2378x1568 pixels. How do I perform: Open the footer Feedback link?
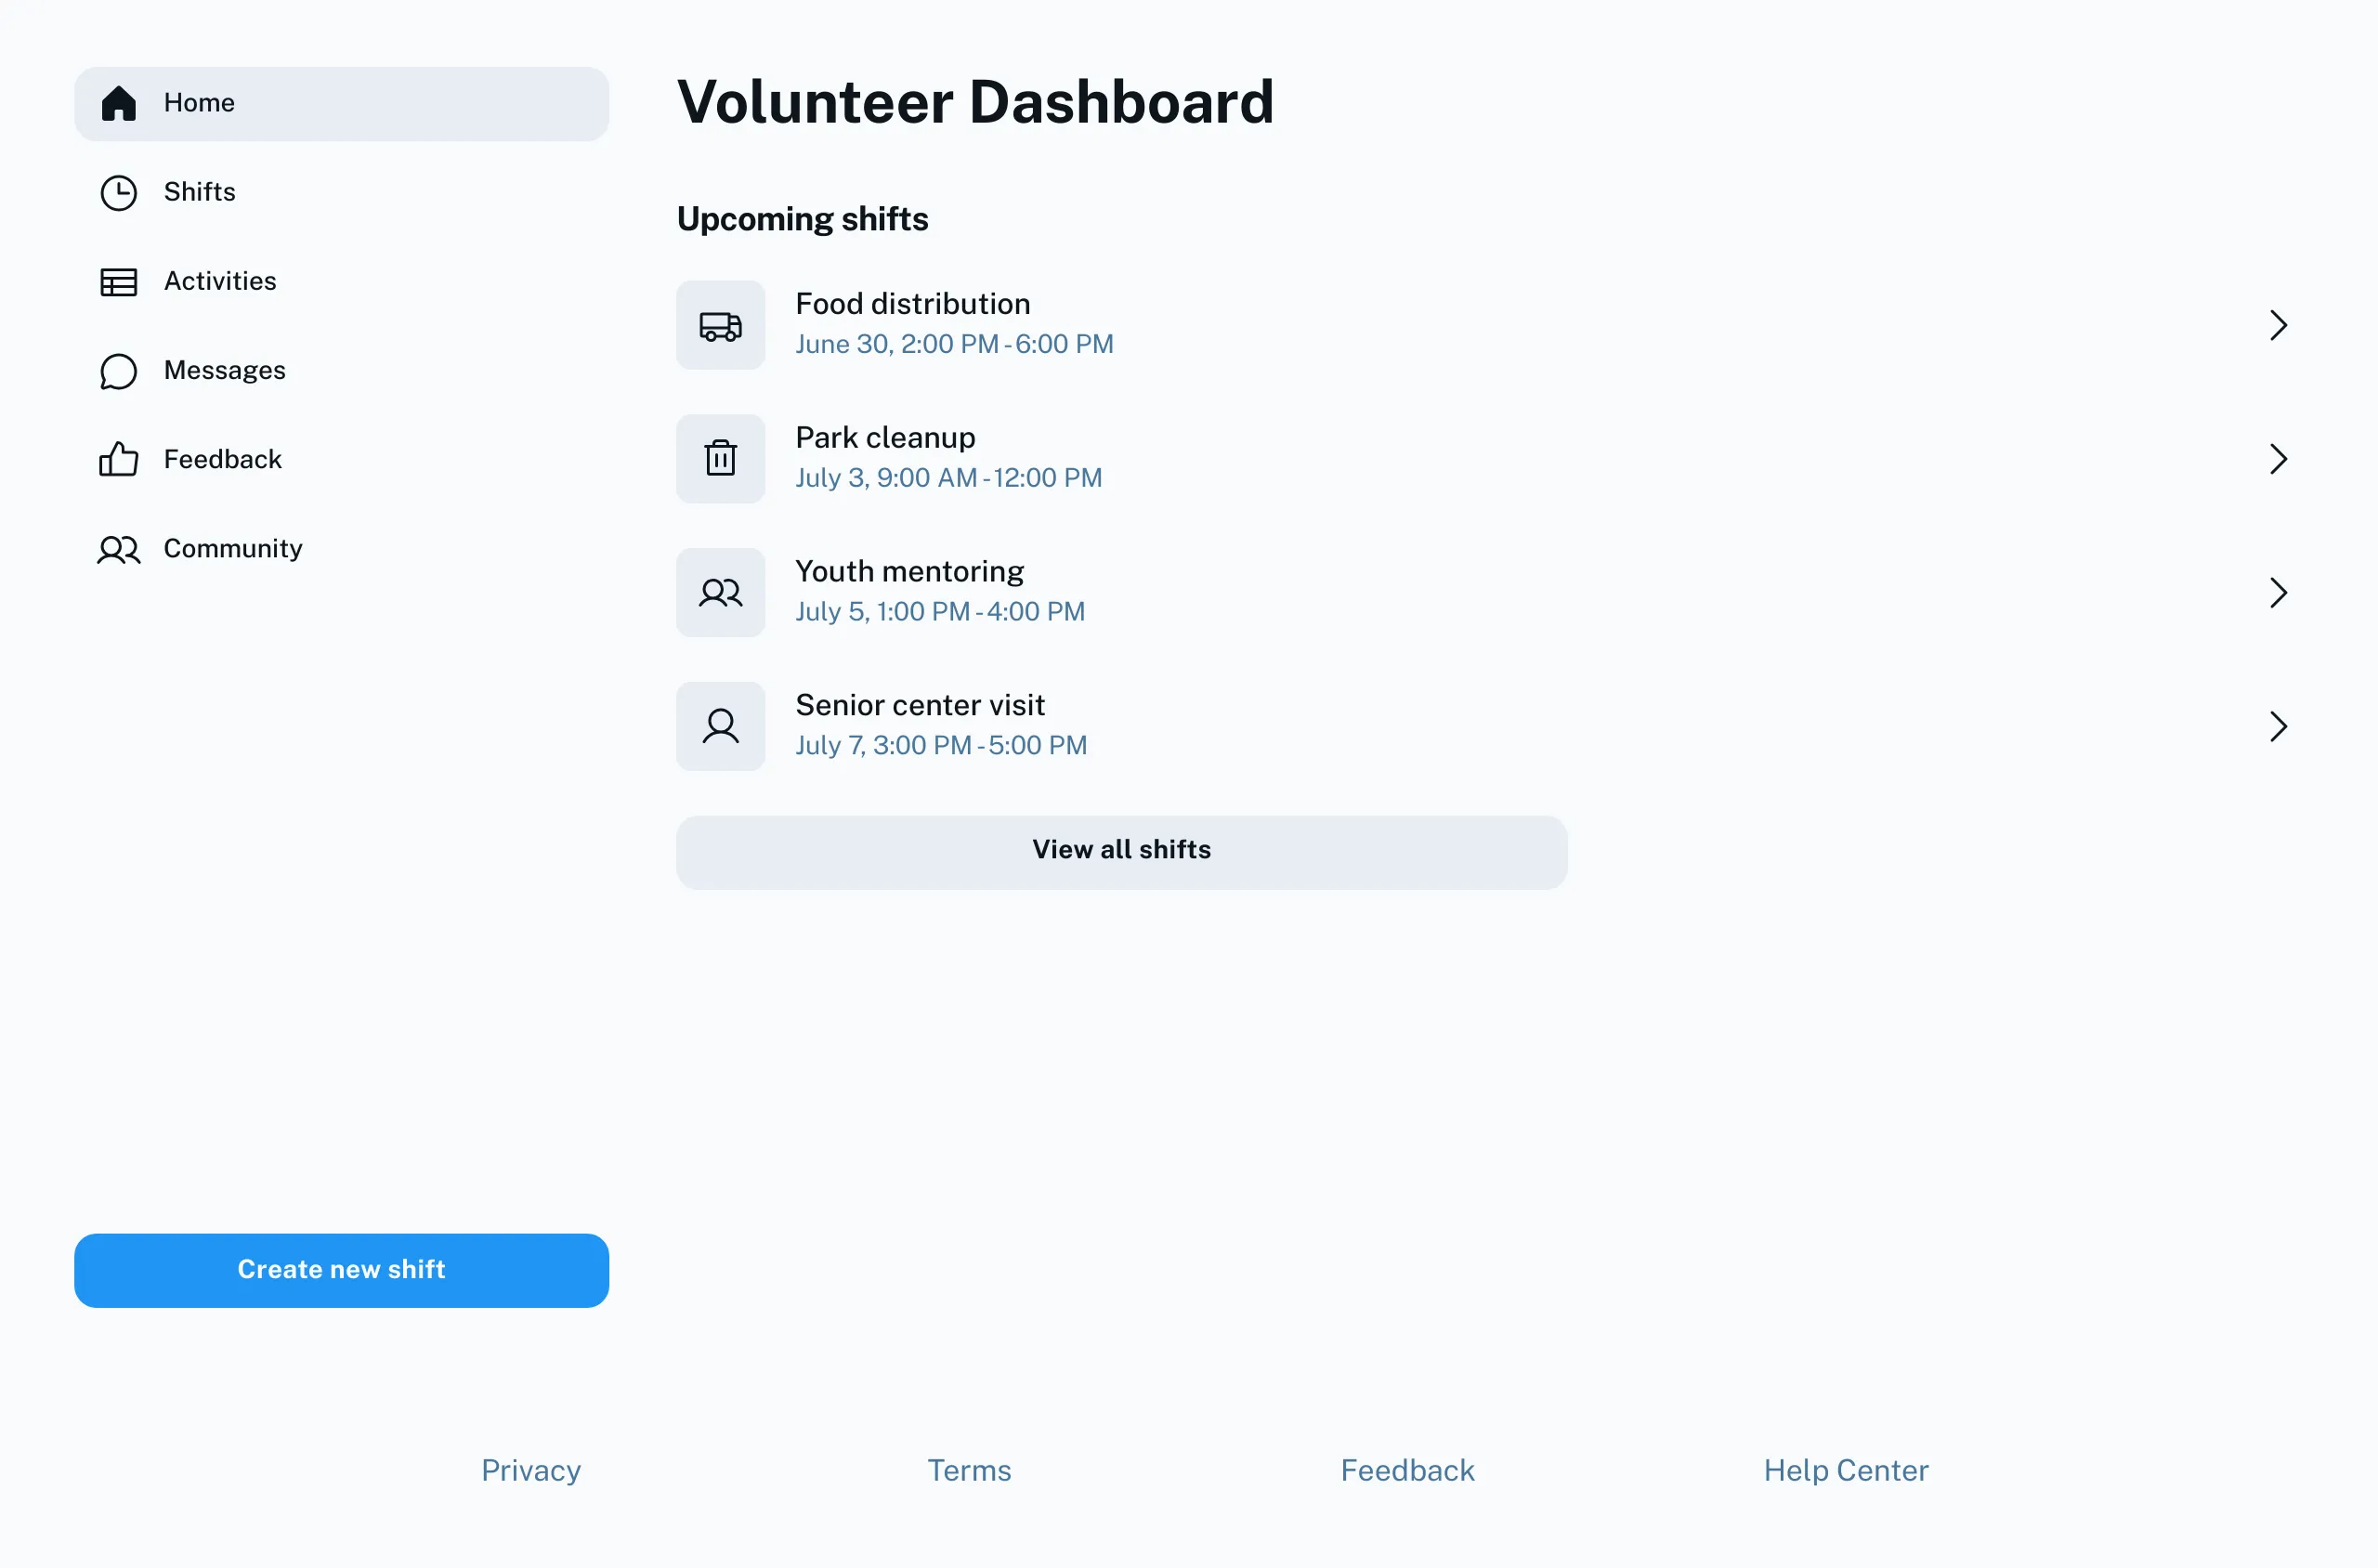1407,1470
